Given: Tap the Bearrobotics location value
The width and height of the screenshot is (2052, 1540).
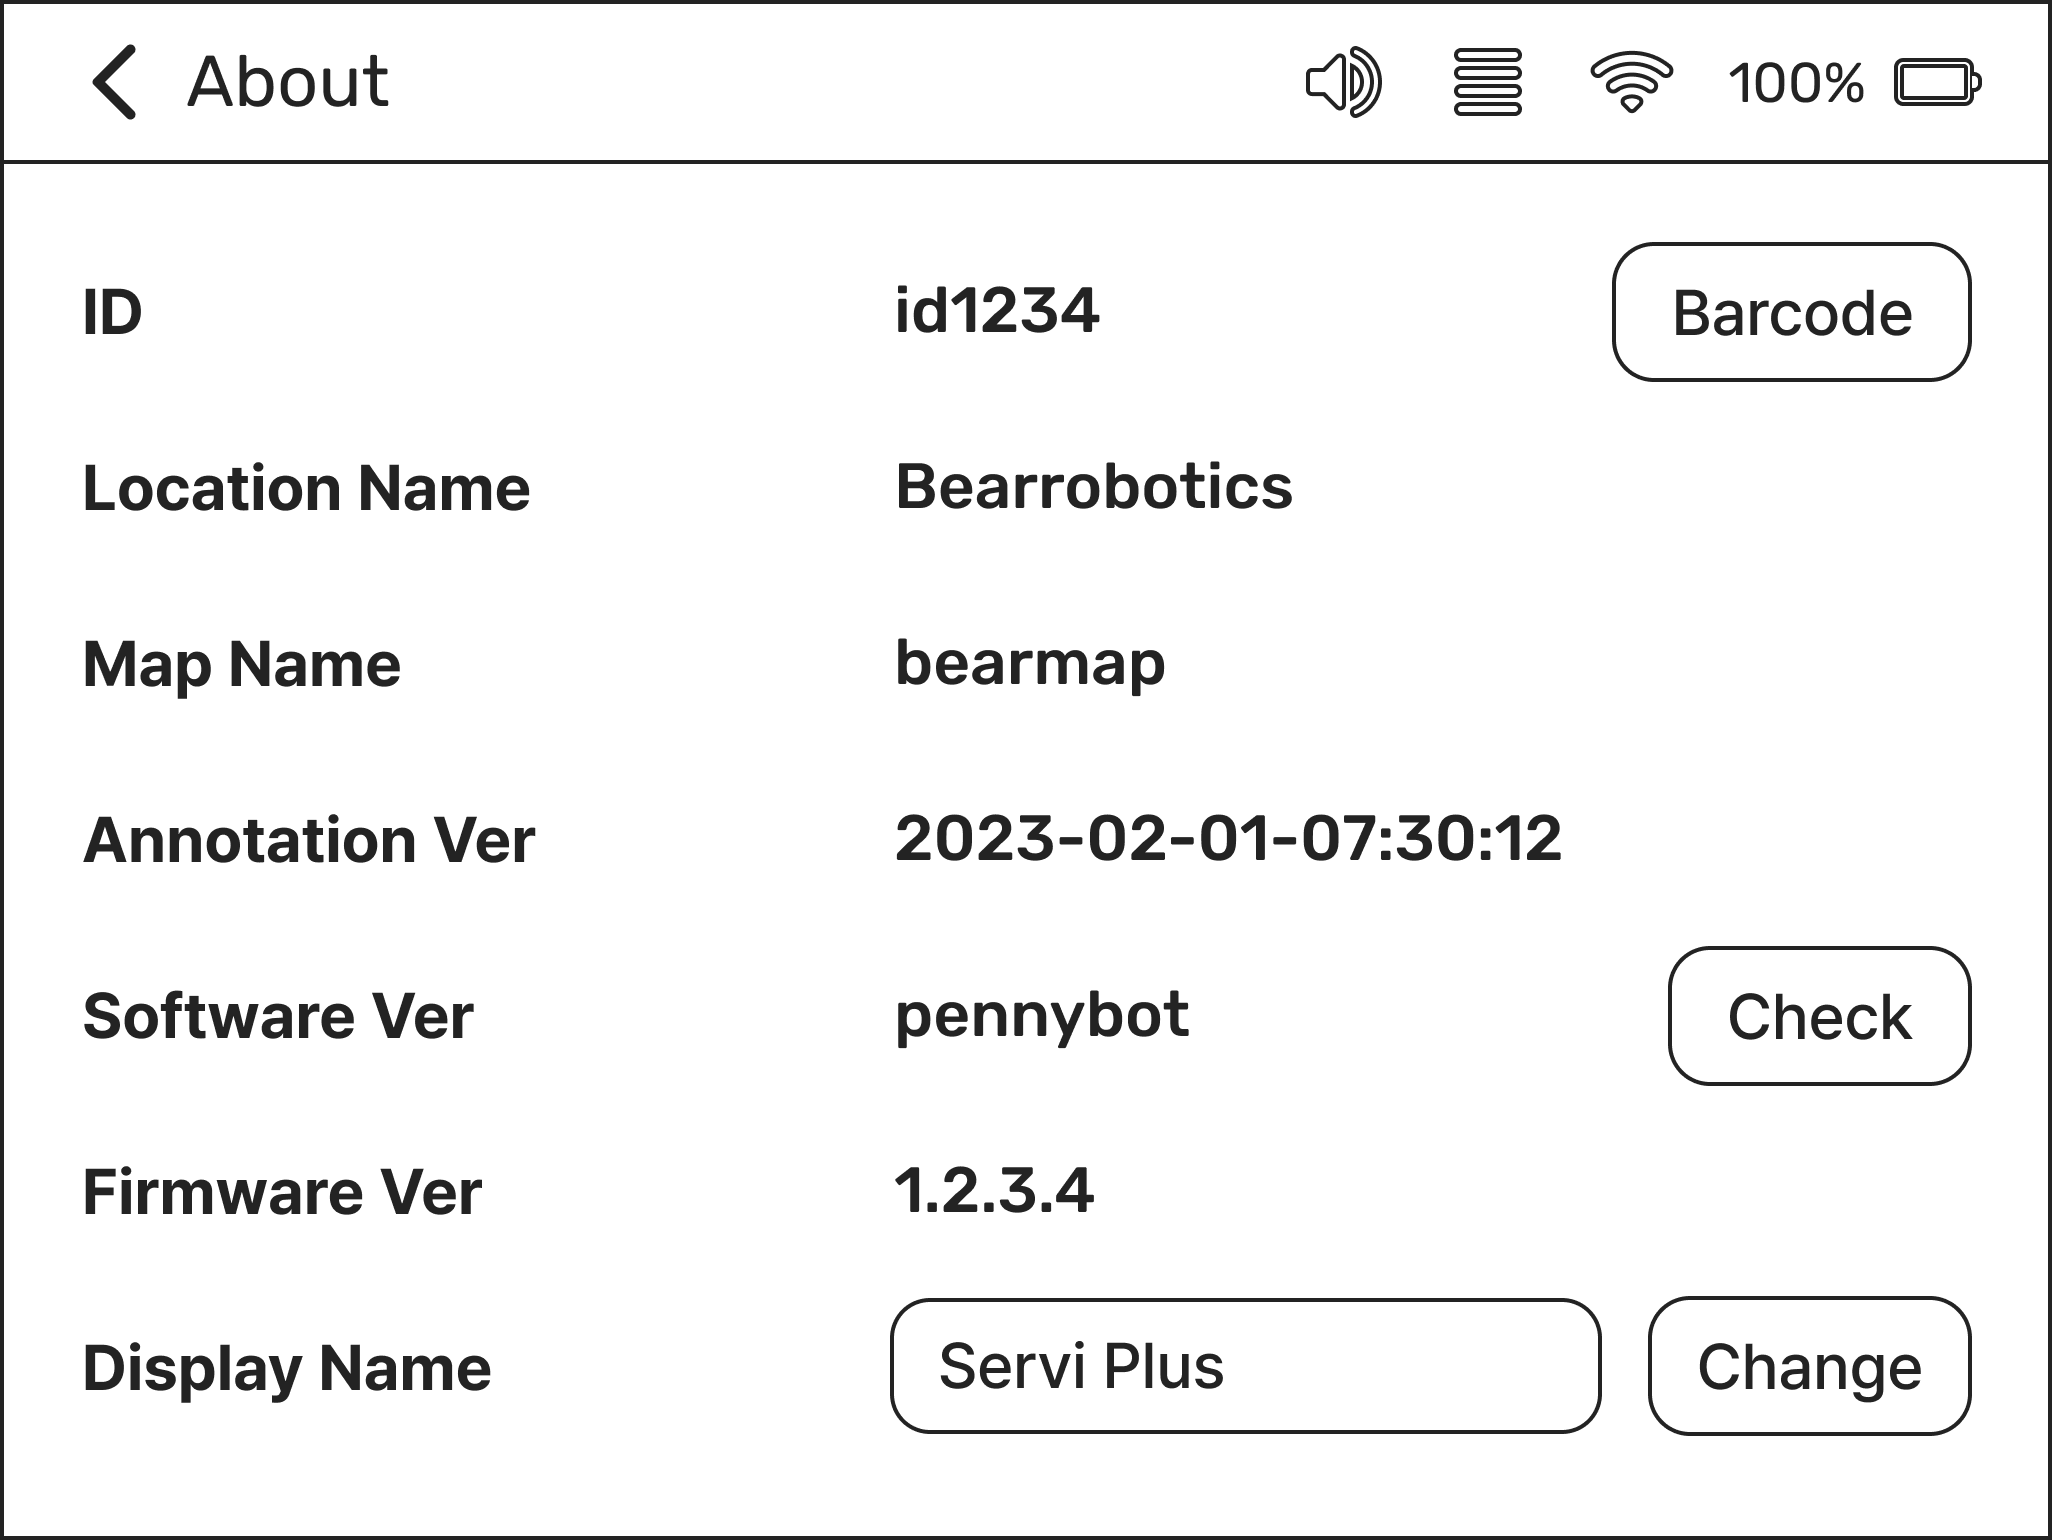Looking at the screenshot, I should coord(1093,488).
